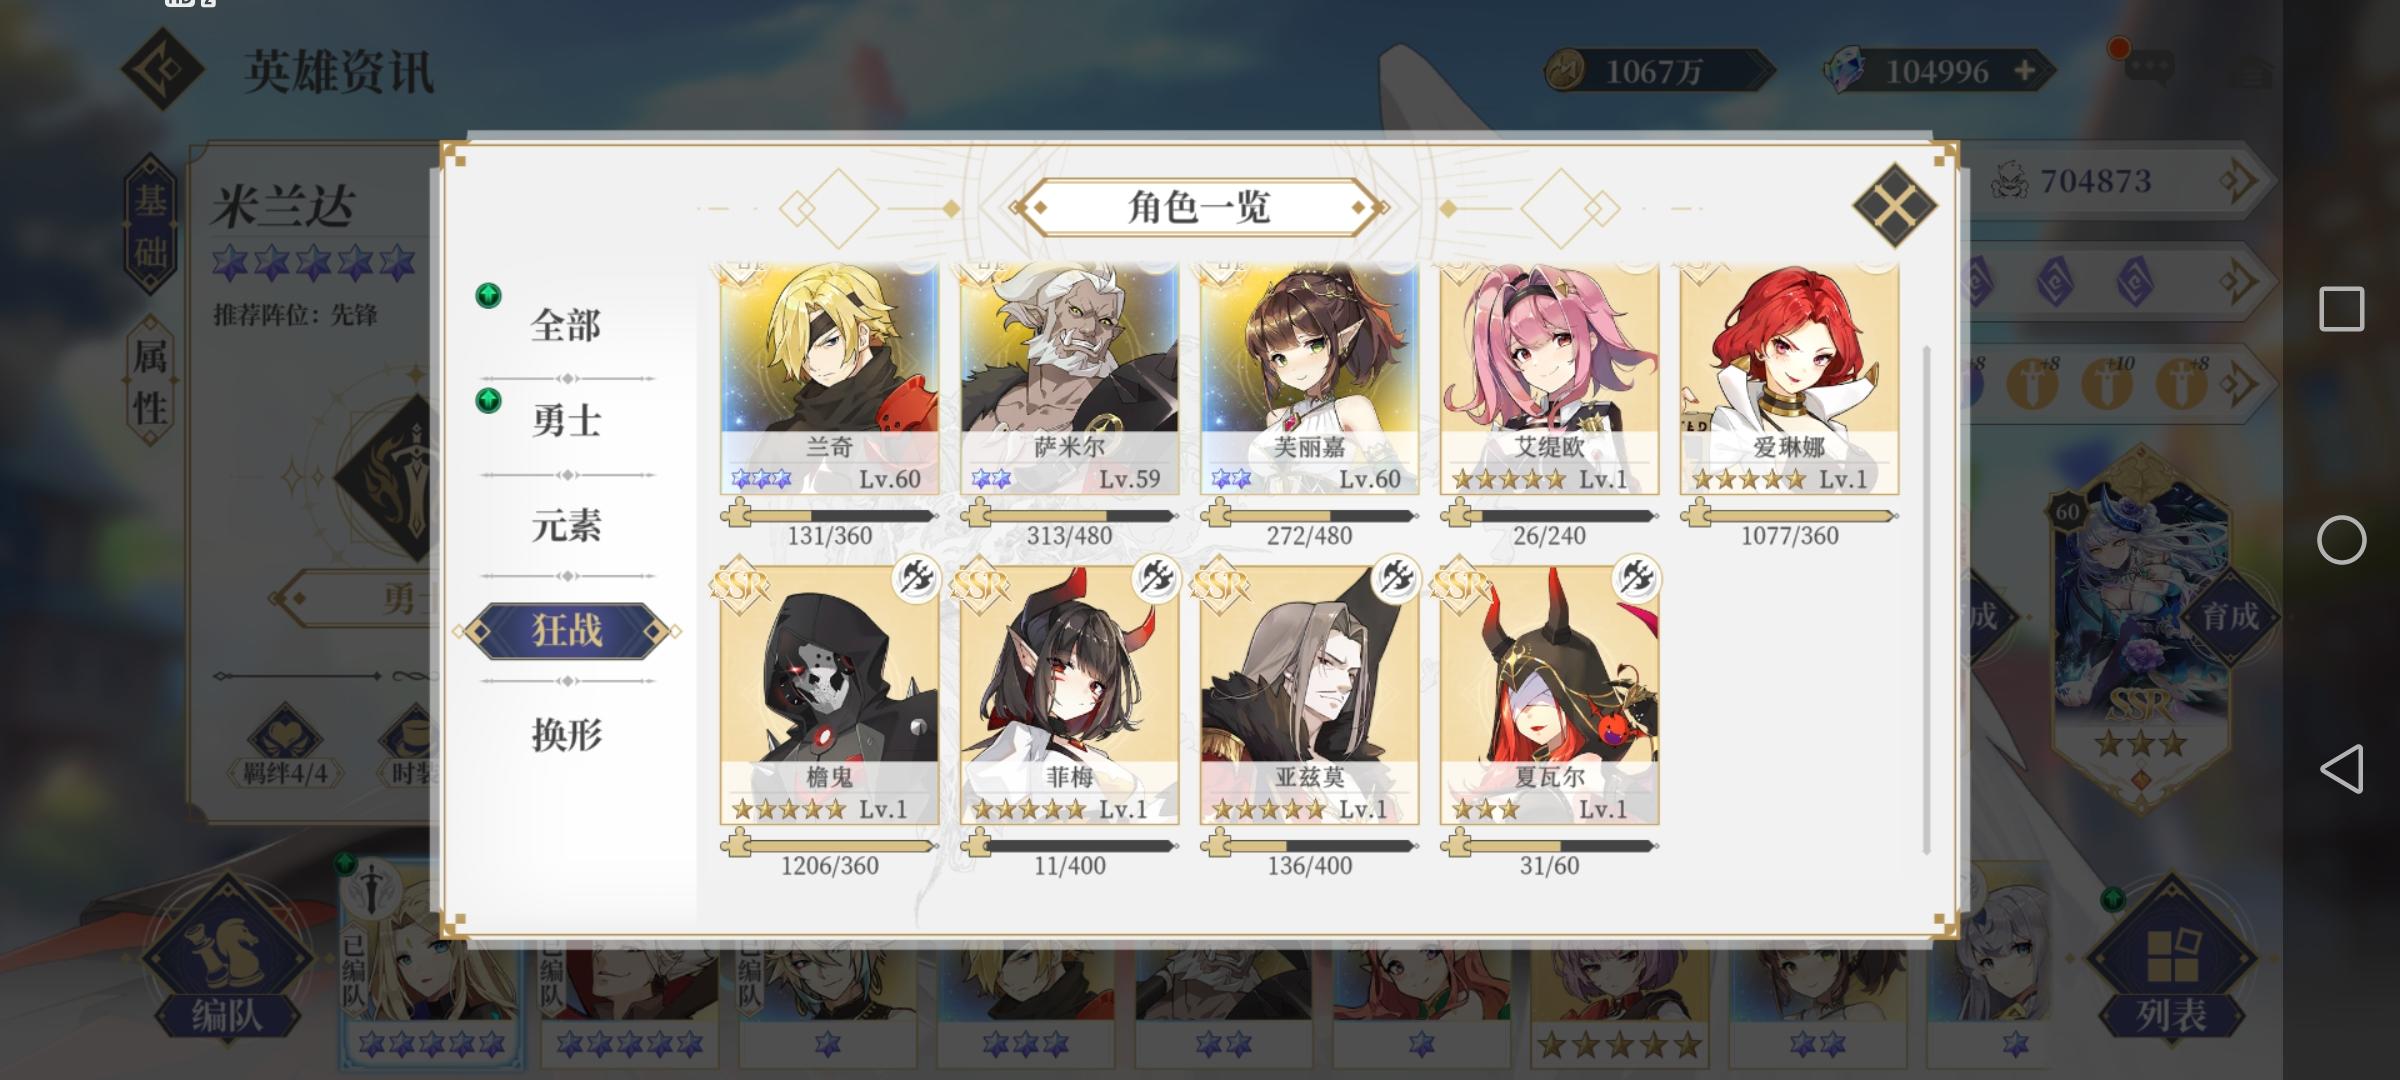
Task: Tap the Android recent apps square
Action: [2341, 309]
